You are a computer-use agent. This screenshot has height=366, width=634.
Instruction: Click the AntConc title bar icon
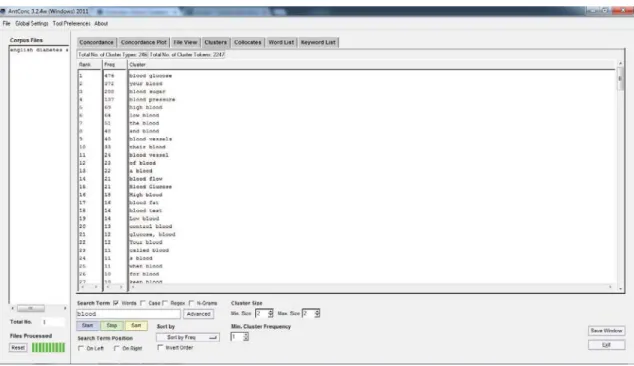pos(3,11)
